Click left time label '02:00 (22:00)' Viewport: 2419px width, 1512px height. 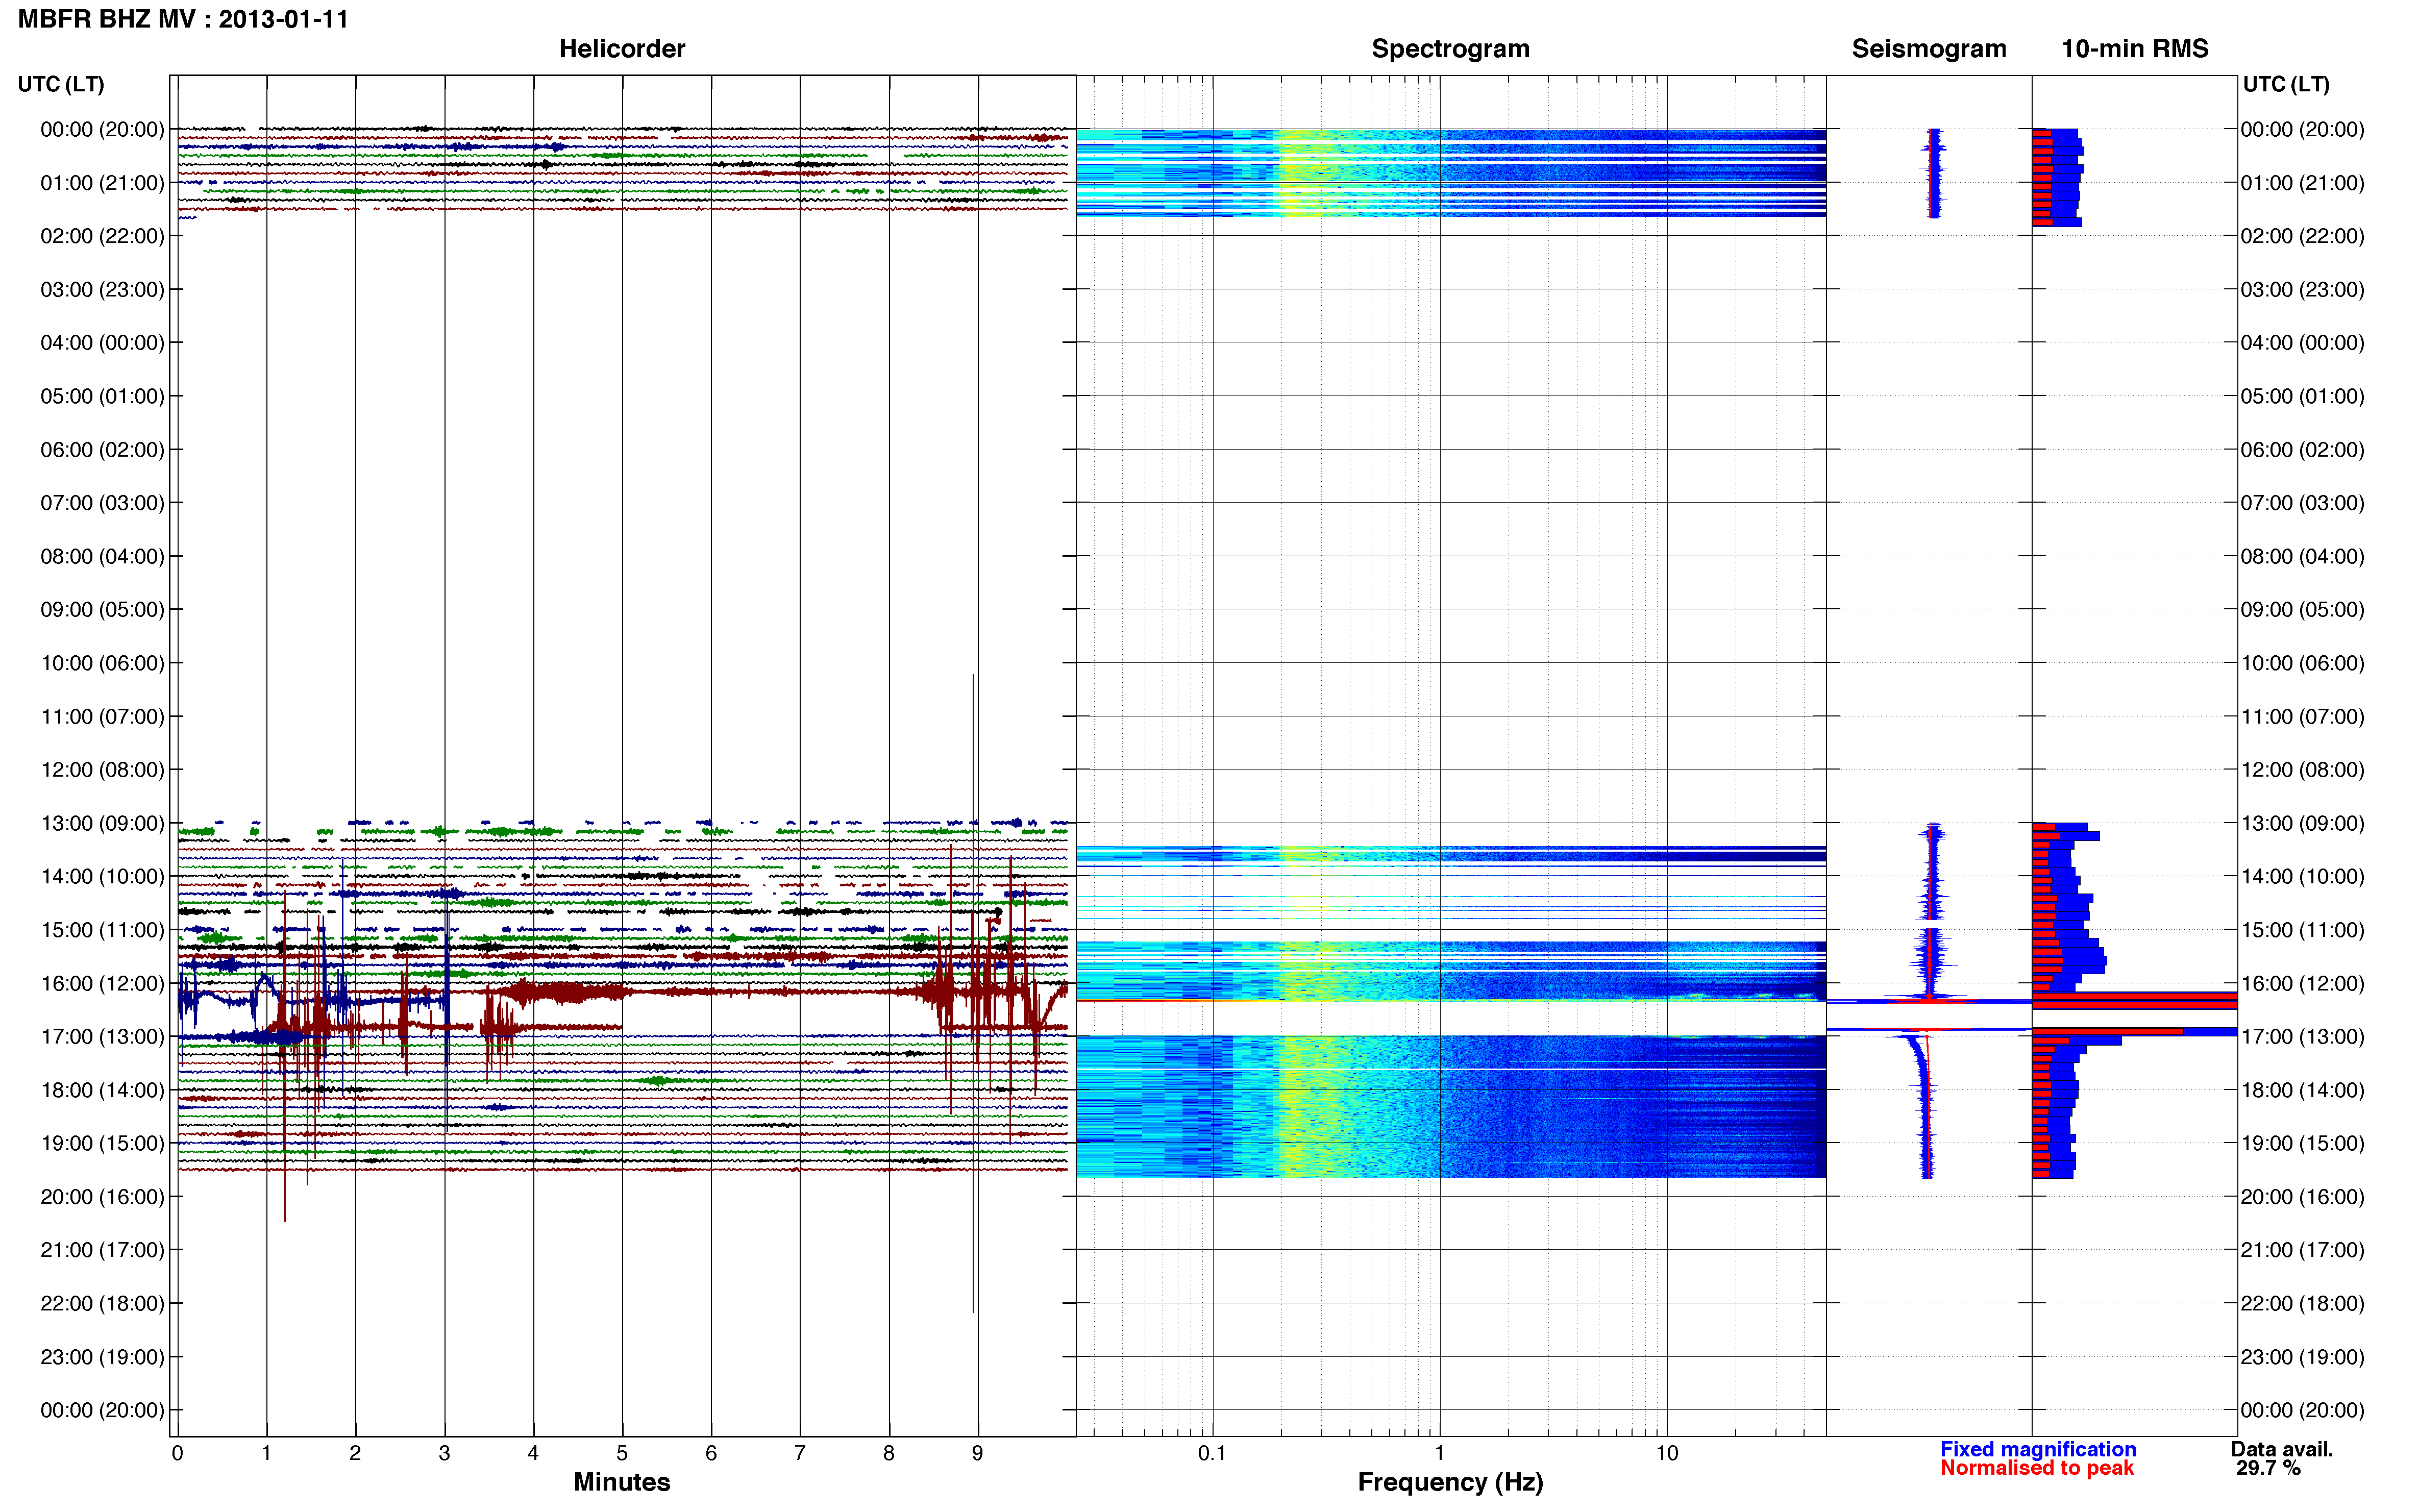(x=102, y=236)
